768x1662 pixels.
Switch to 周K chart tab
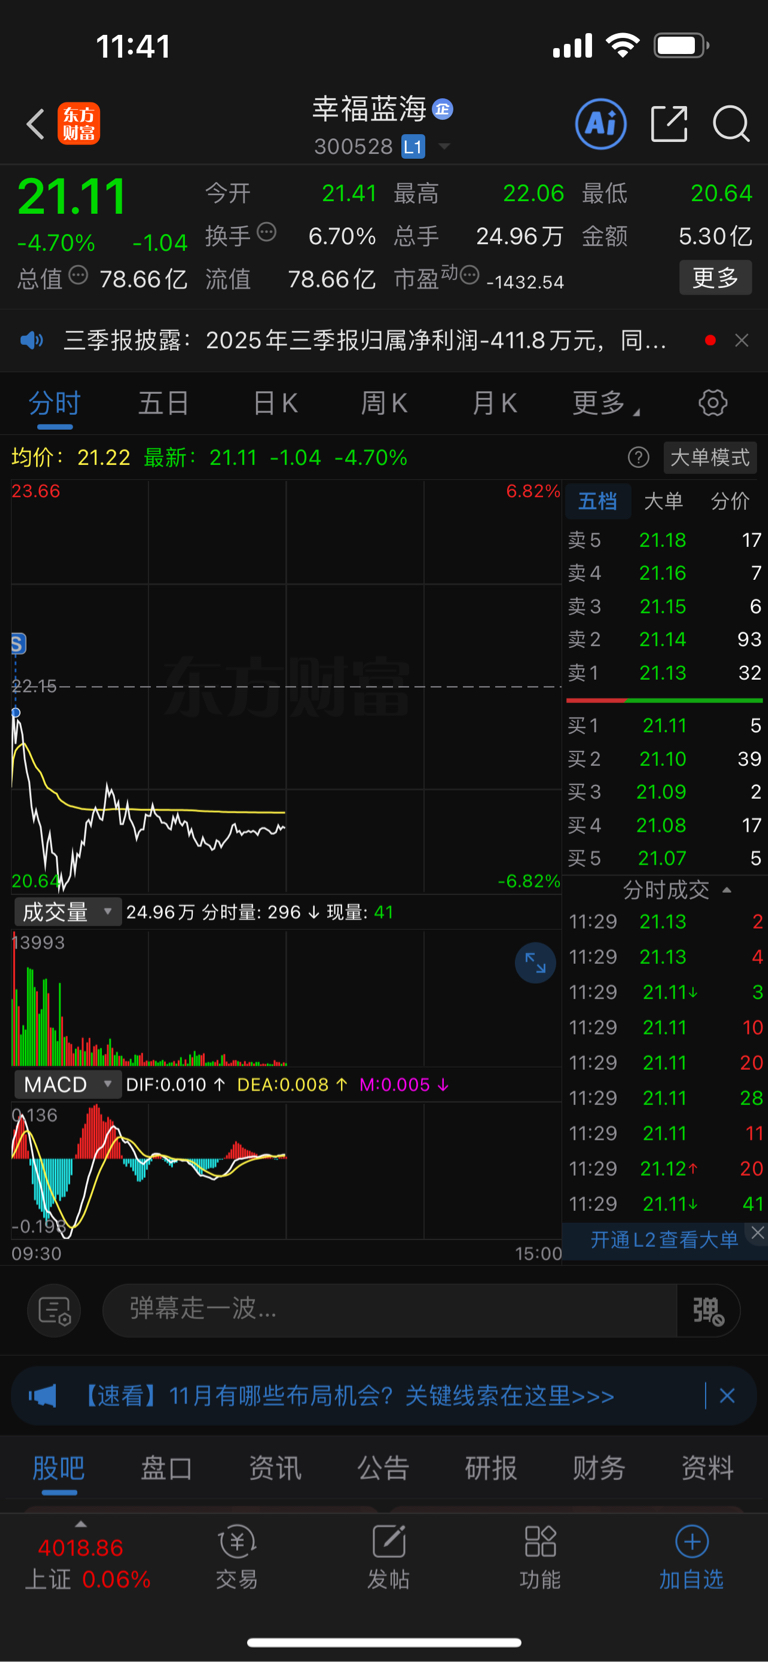click(x=384, y=403)
